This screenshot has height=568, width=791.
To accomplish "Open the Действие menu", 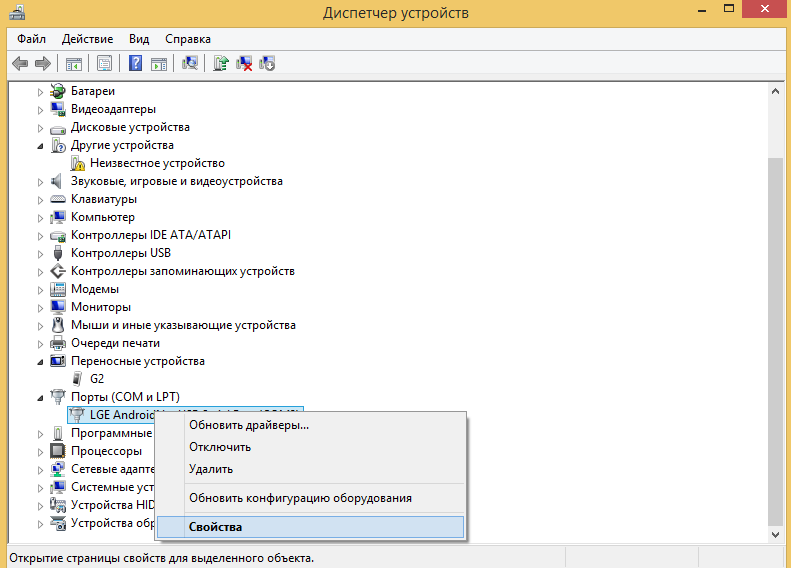I will coord(87,39).
